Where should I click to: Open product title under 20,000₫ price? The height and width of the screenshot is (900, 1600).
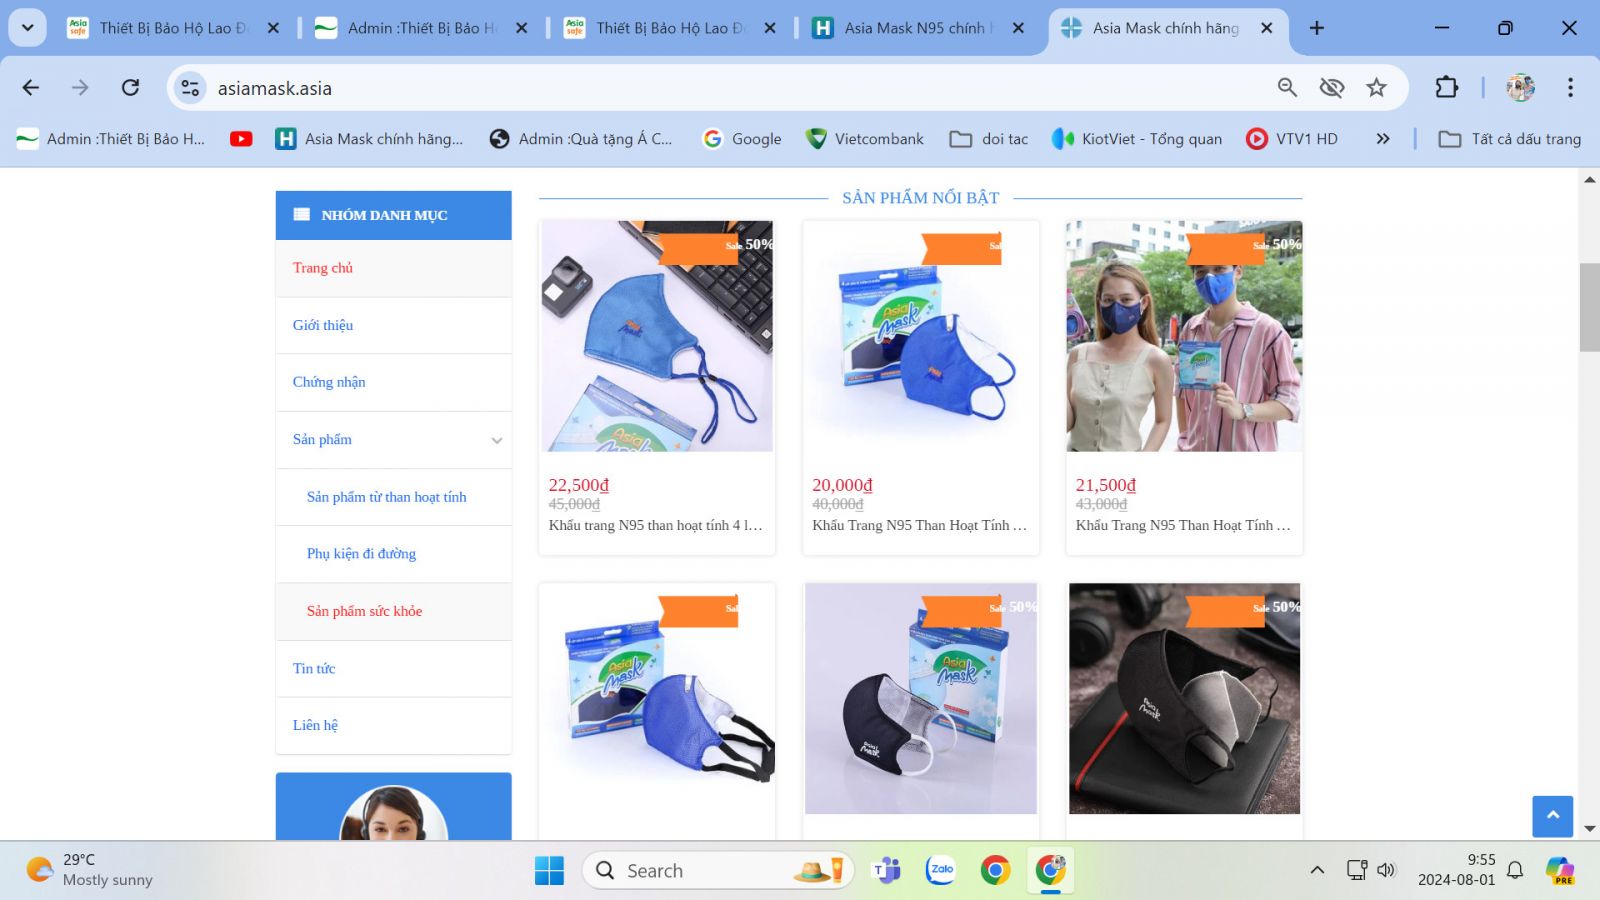pyautogui.click(x=920, y=525)
